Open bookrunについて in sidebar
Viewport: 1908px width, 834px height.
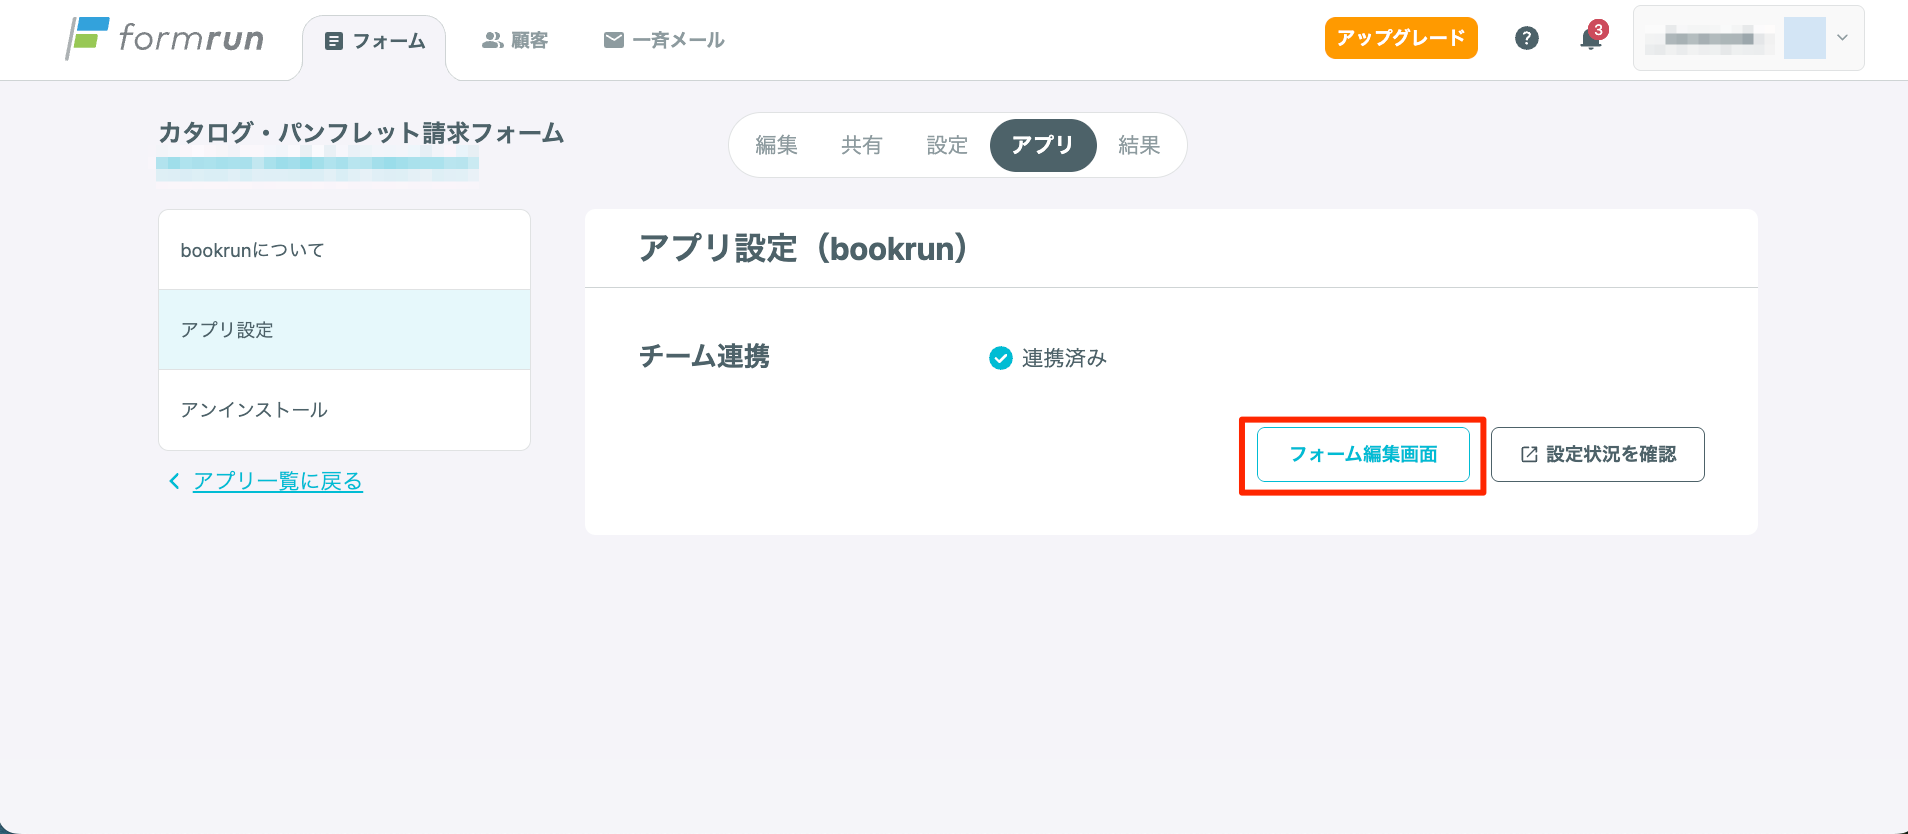tap(344, 250)
